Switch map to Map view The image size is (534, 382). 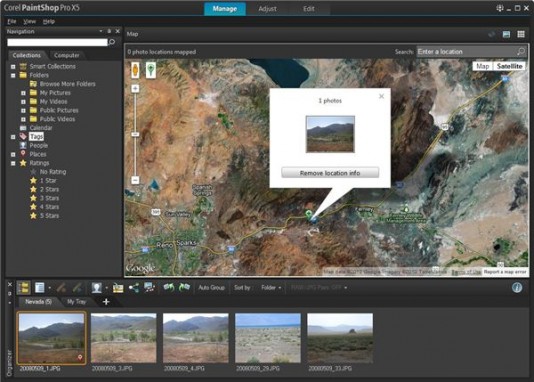(483, 66)
